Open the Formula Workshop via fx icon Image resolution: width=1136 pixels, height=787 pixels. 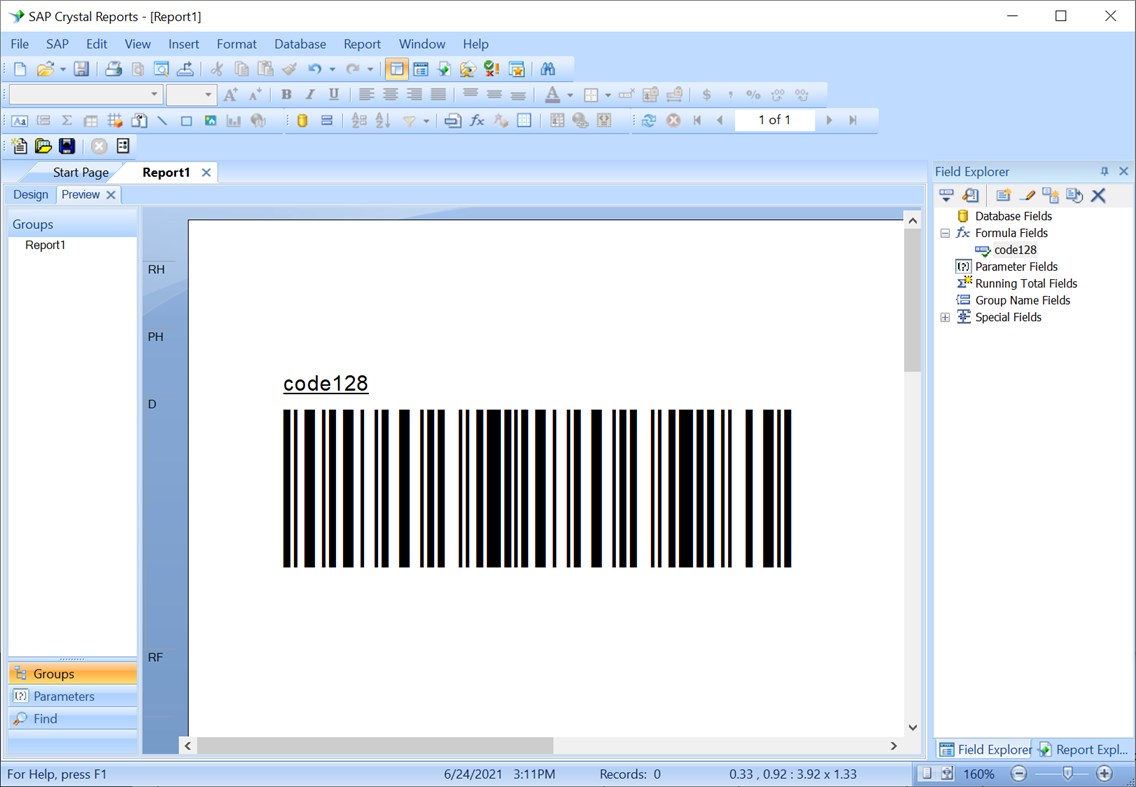(477, 120)
